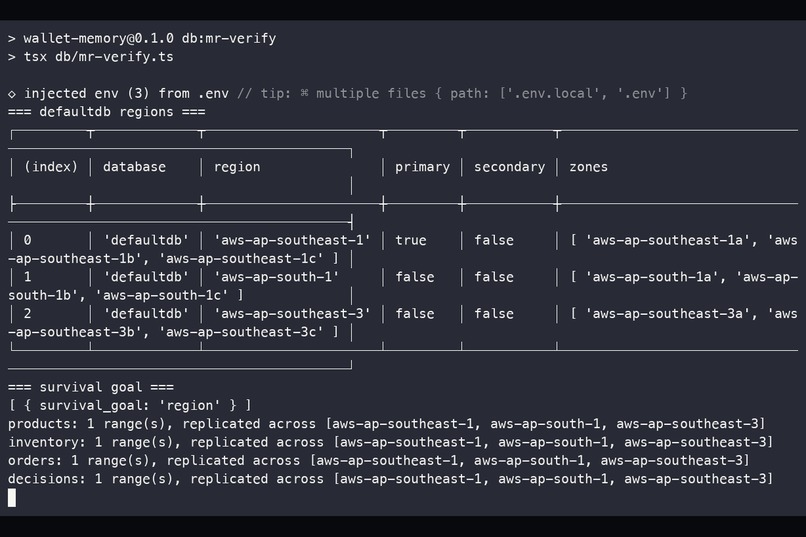Click the 'inventory: 1 range(s)' line
806x537 pixels.
391,442
